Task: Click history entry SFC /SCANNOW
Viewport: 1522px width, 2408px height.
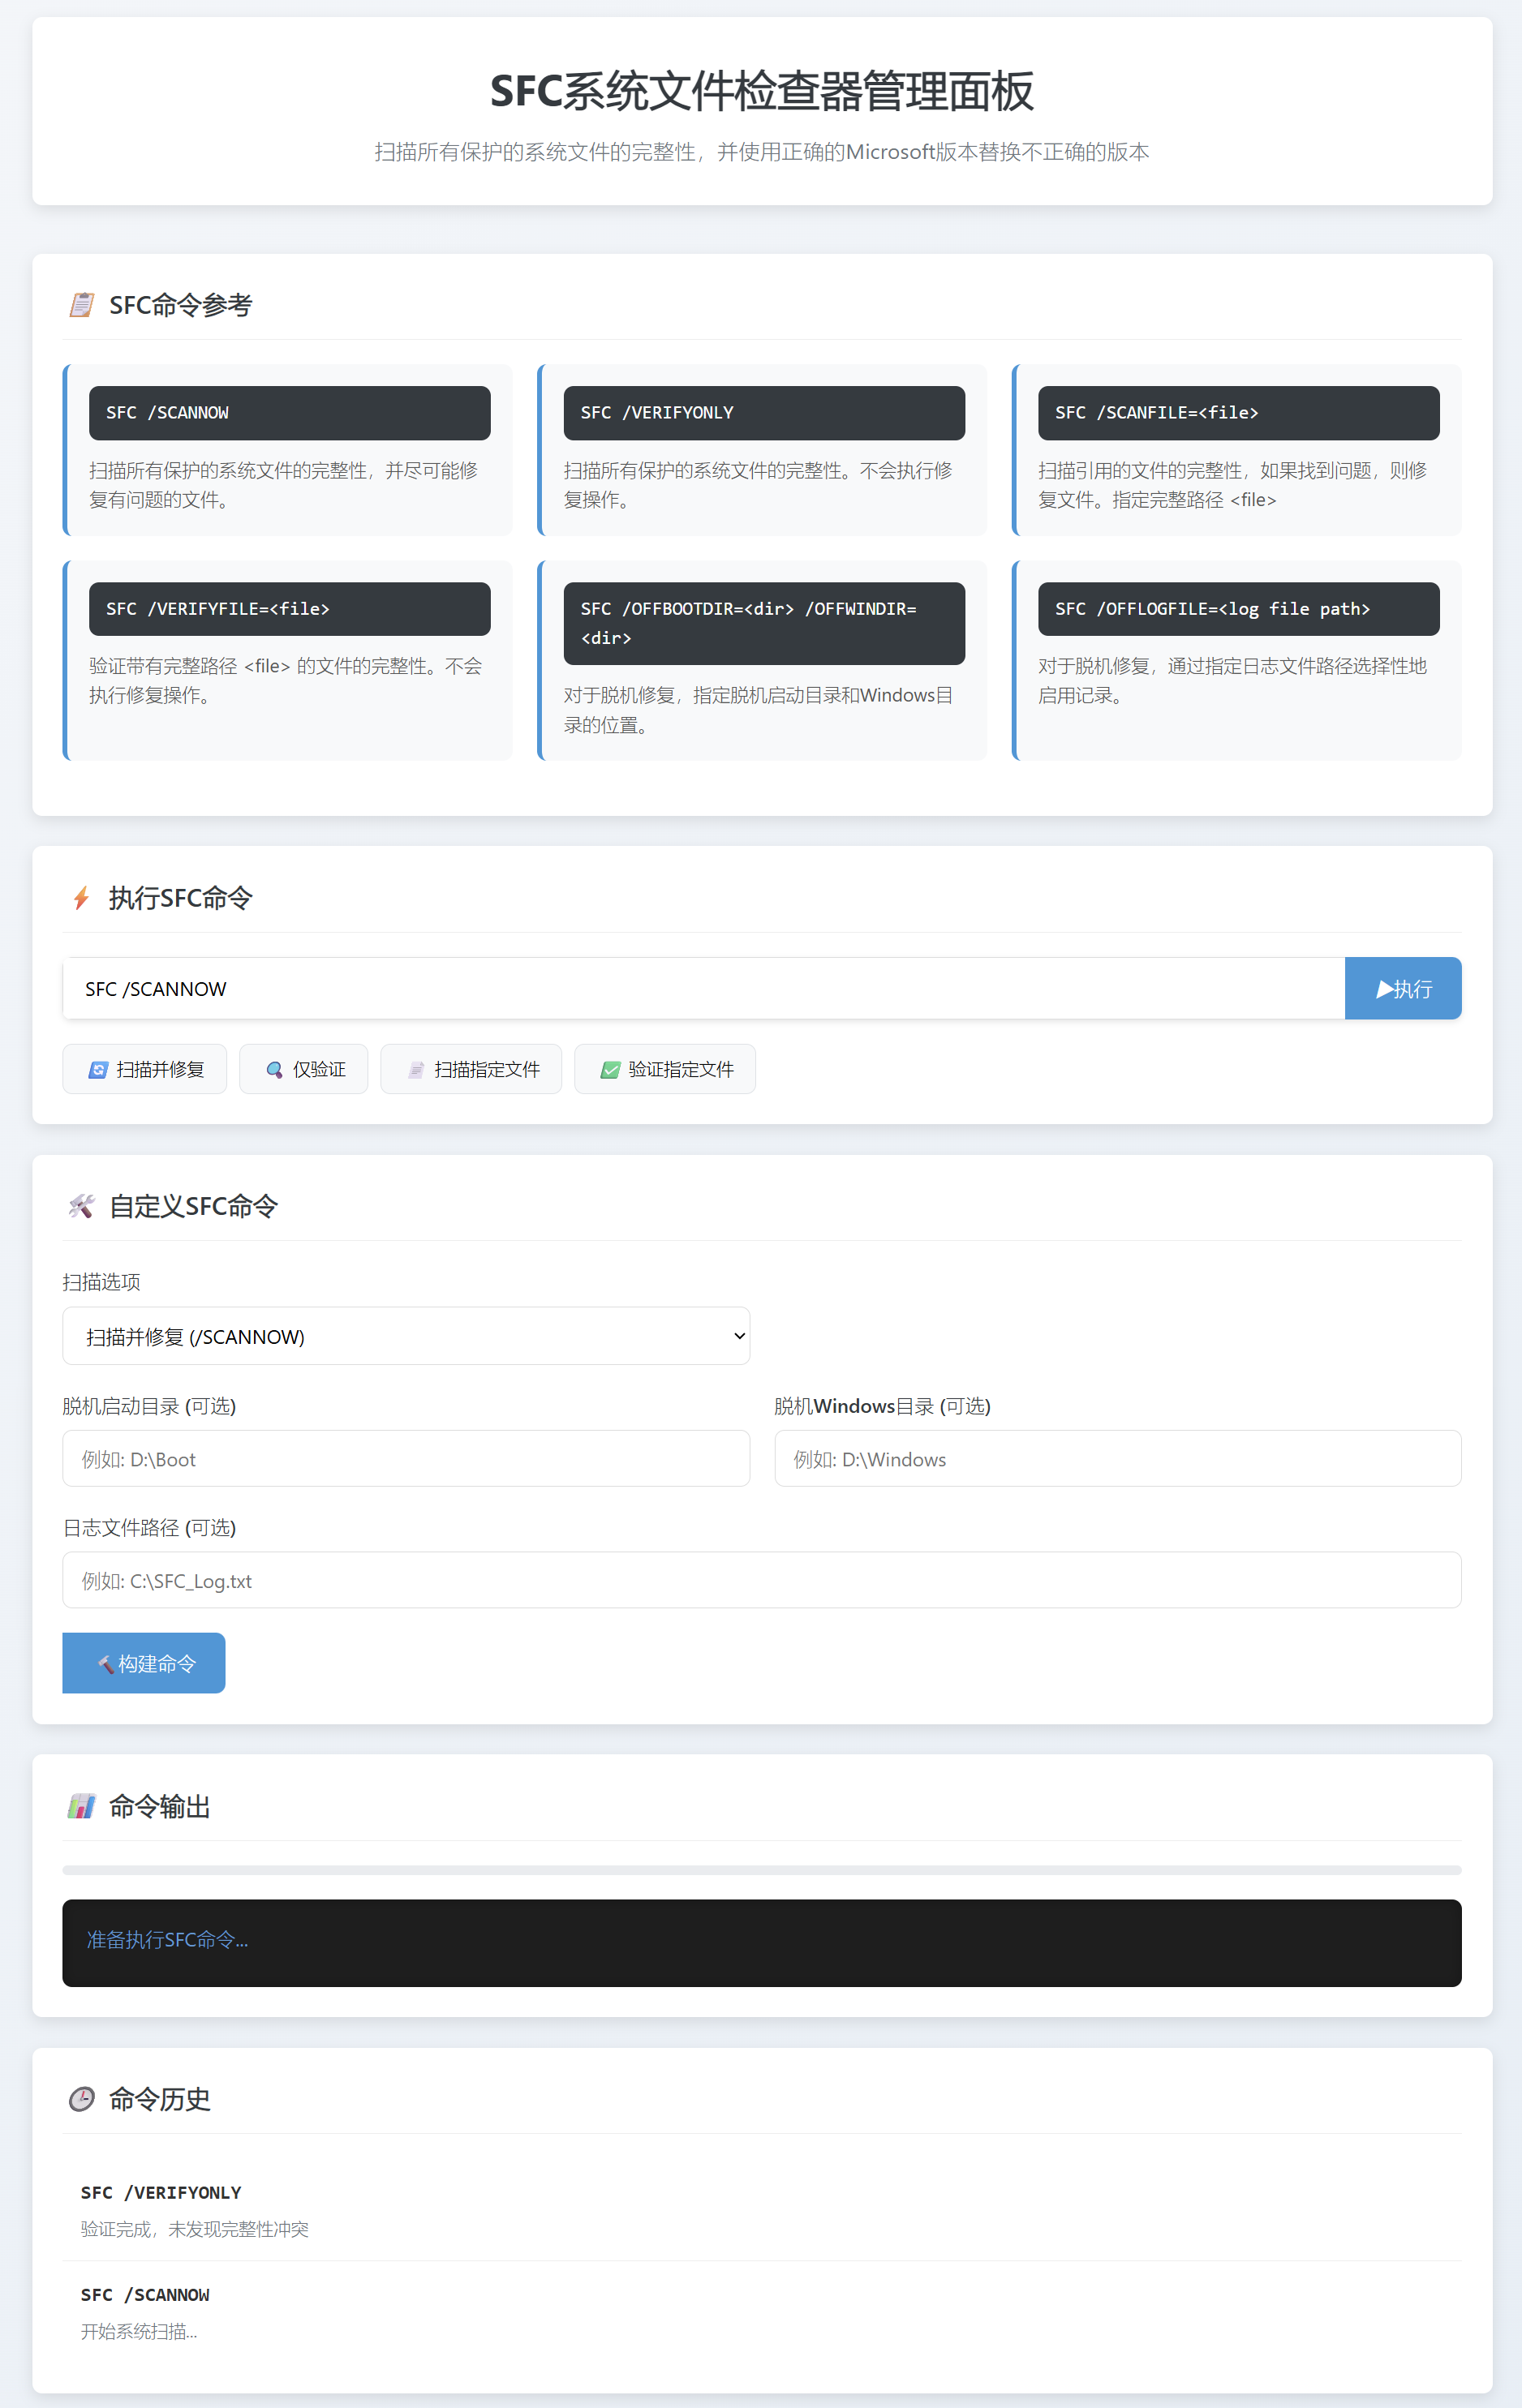Action: [762, 2312]
